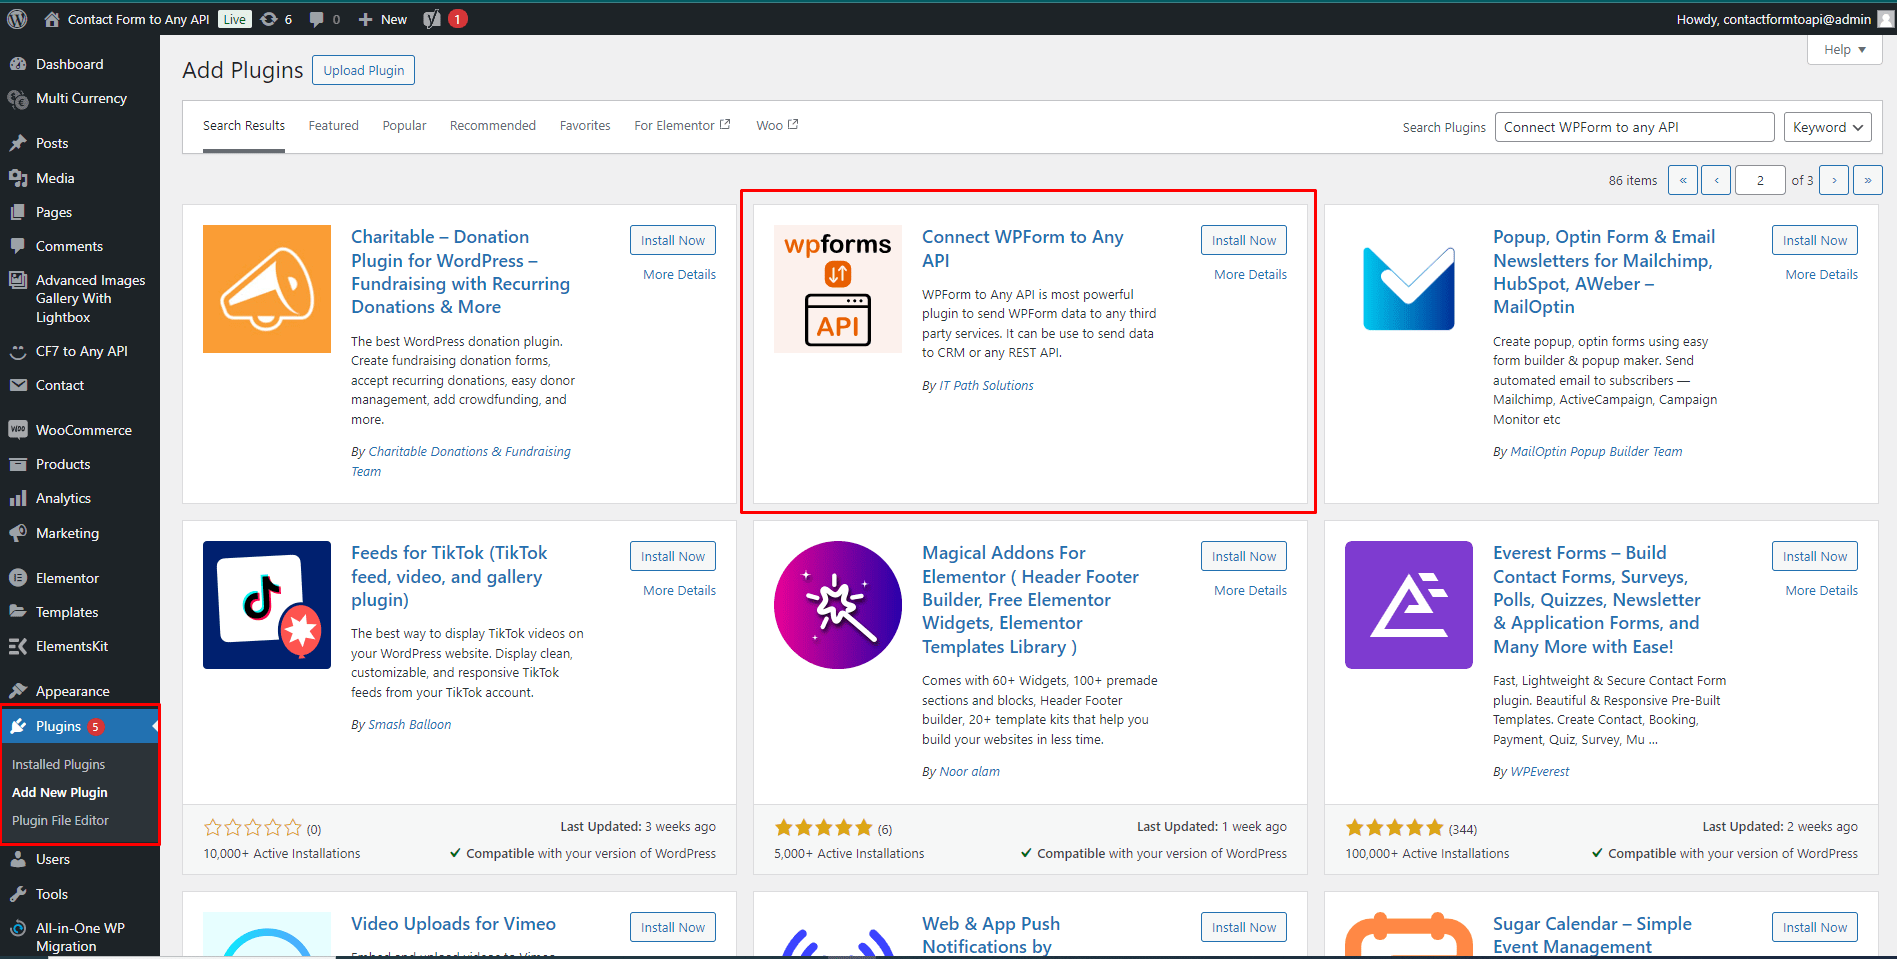Open Installed Plugins submenu
The width and height of the screenshot is (1897, 959).
click(x=58, y=764)
